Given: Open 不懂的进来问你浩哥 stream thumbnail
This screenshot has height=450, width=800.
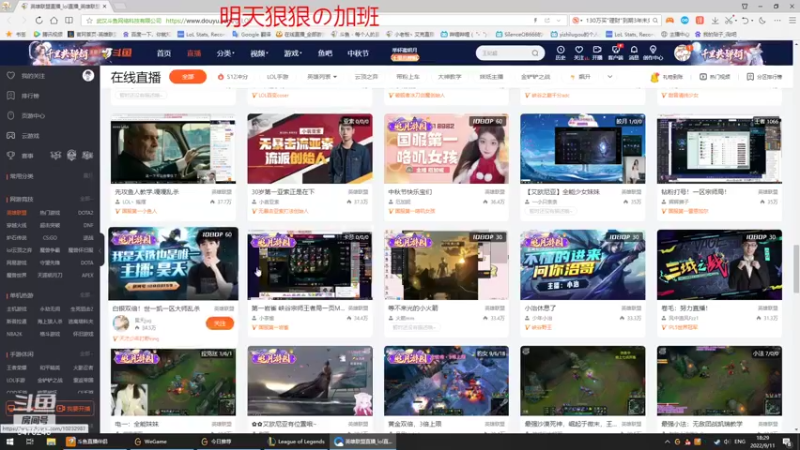Looking at the screenshot, I should click(583, 265).
